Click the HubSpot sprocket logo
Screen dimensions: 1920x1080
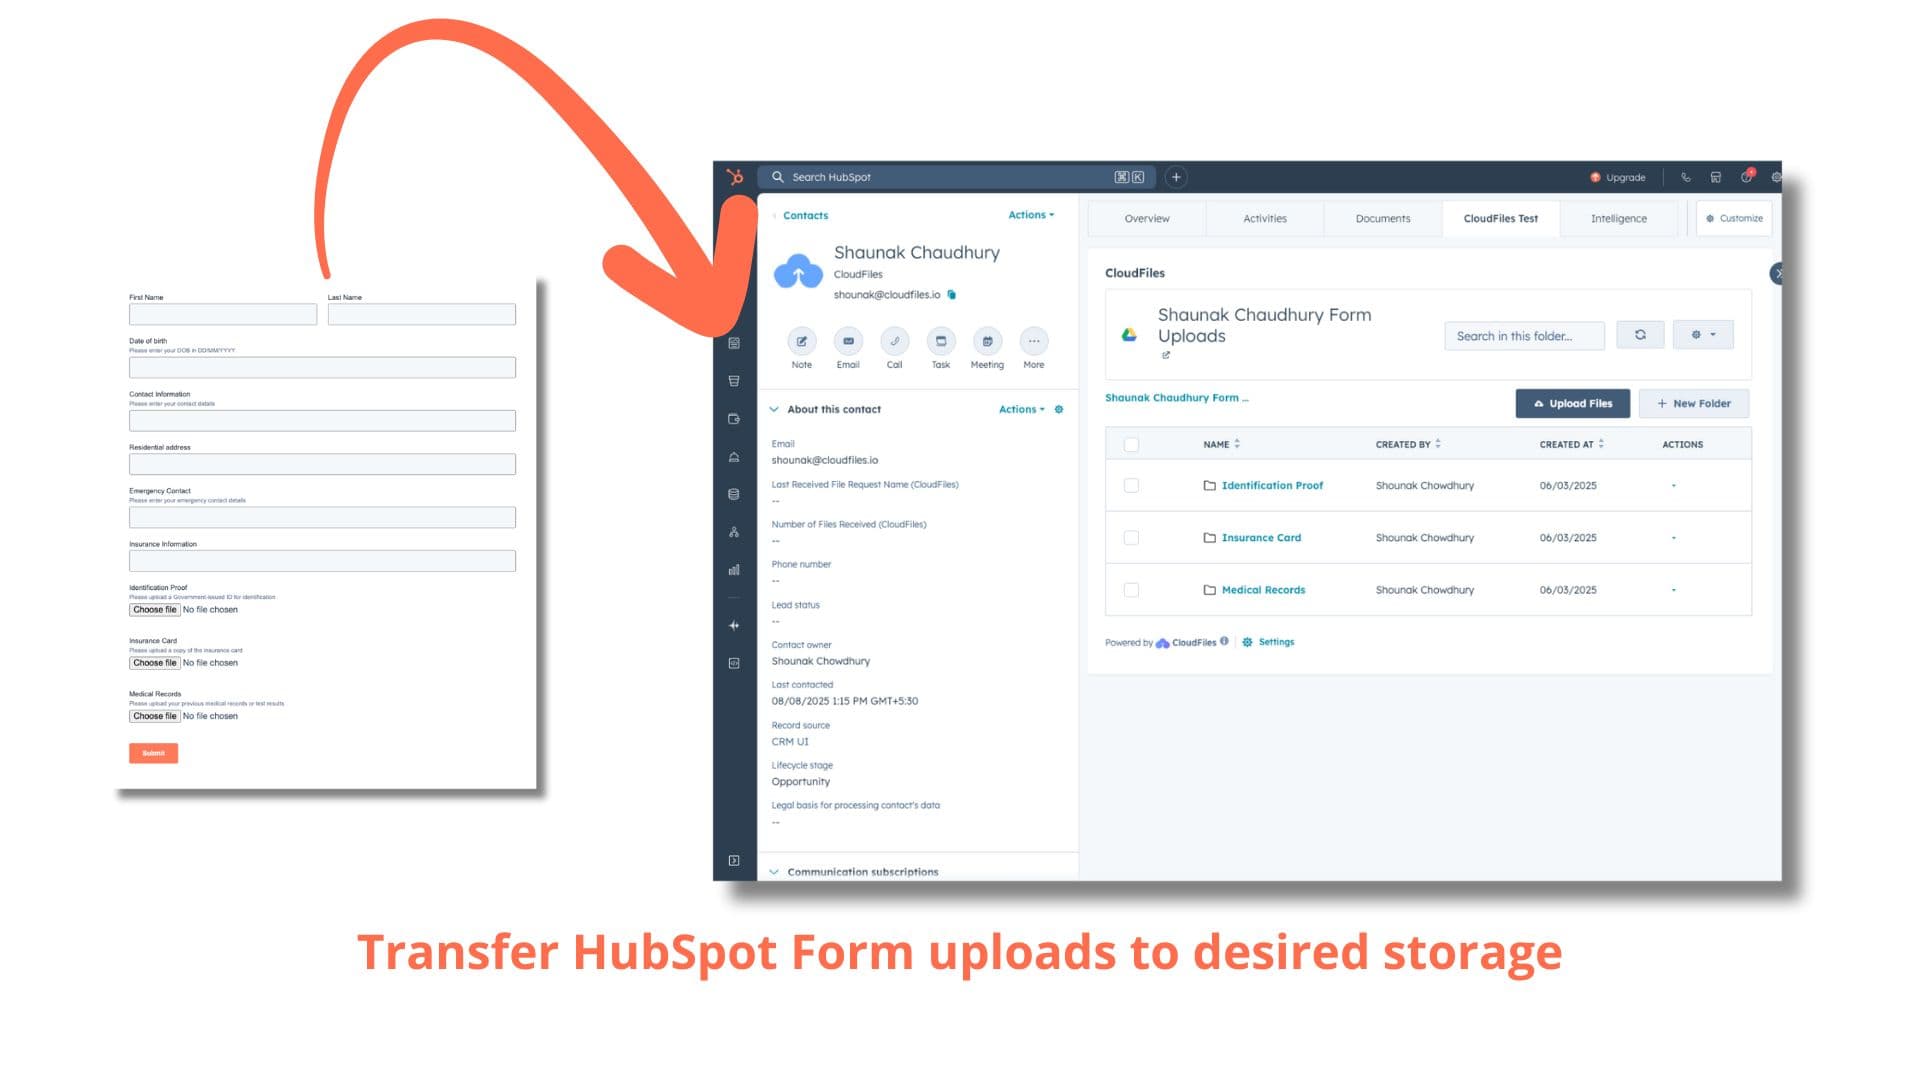[735, 177]
